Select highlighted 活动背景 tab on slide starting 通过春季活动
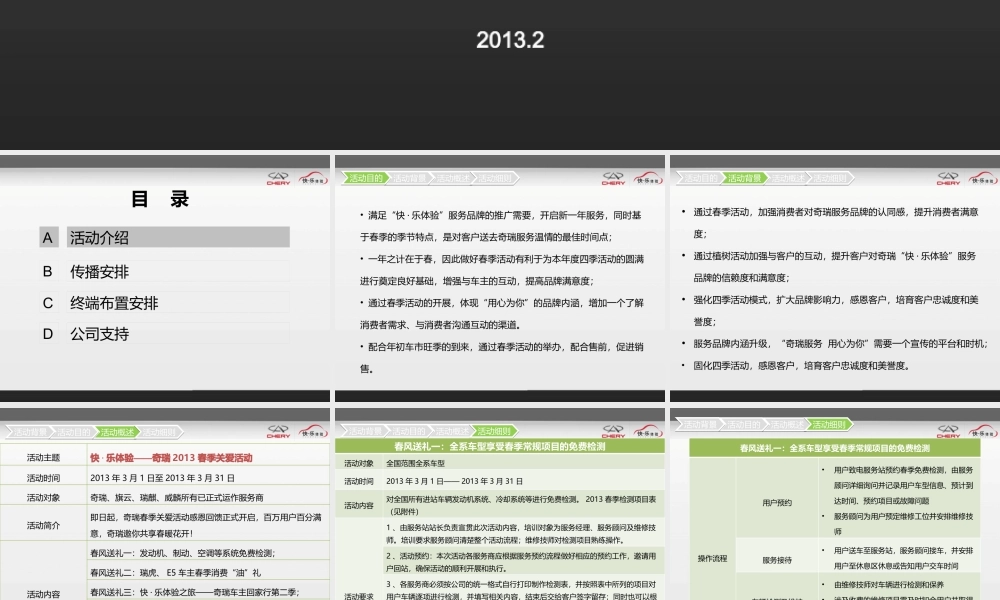Viewport: 1000px width, 600px height. (744, 178)
